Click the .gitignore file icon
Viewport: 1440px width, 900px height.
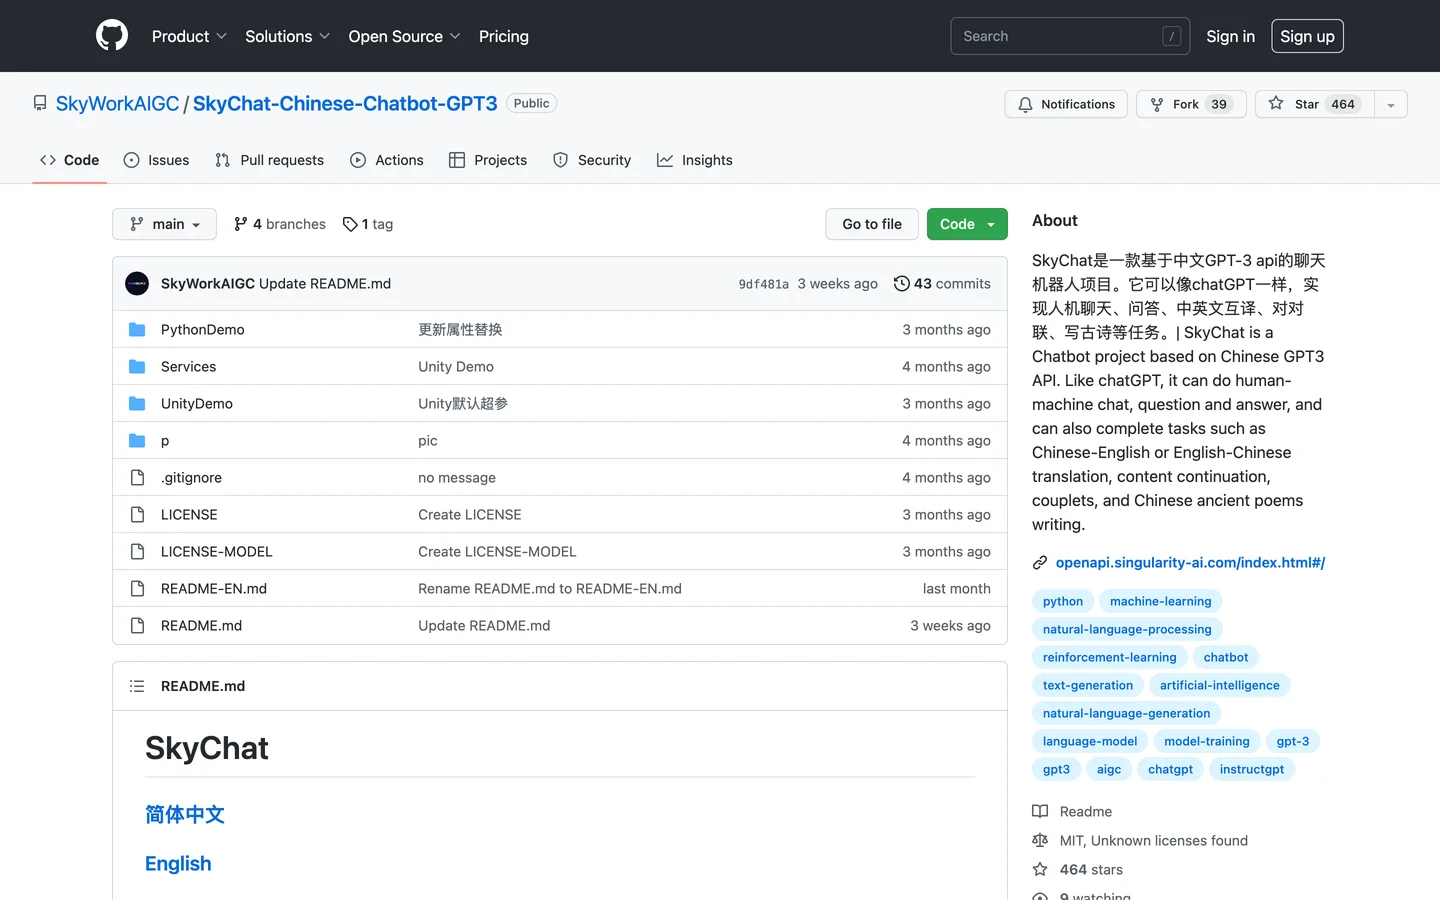137,478
